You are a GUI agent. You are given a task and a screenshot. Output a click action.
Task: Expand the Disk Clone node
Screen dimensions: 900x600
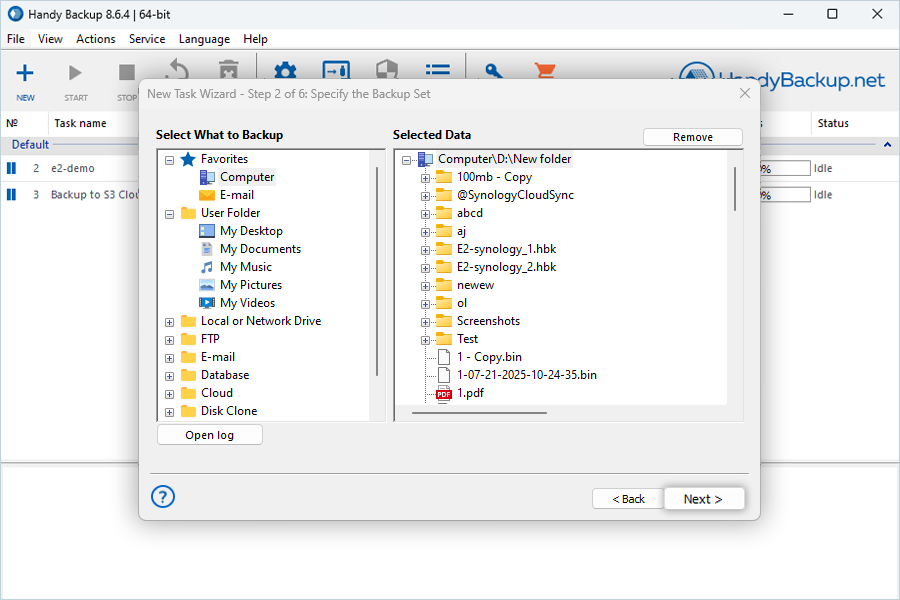tap(169, 412)
